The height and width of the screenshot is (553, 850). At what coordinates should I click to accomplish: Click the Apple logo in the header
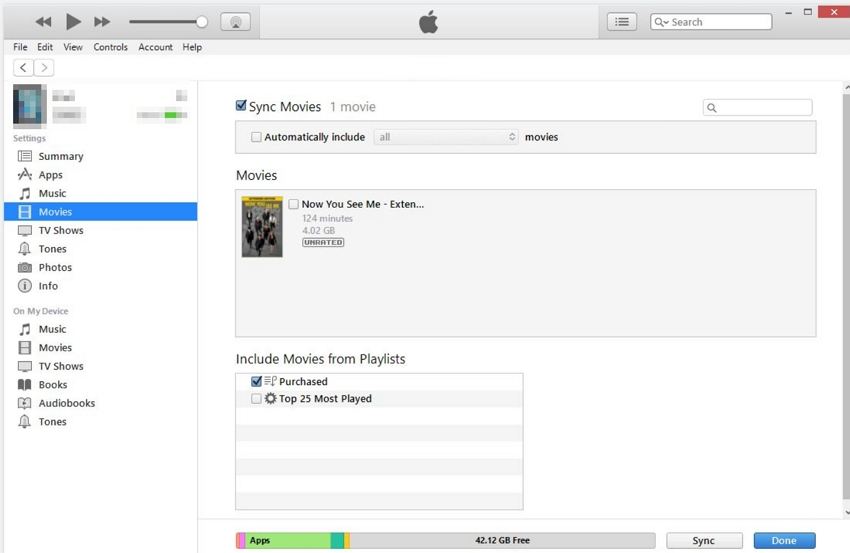click(x=428, y=22)
